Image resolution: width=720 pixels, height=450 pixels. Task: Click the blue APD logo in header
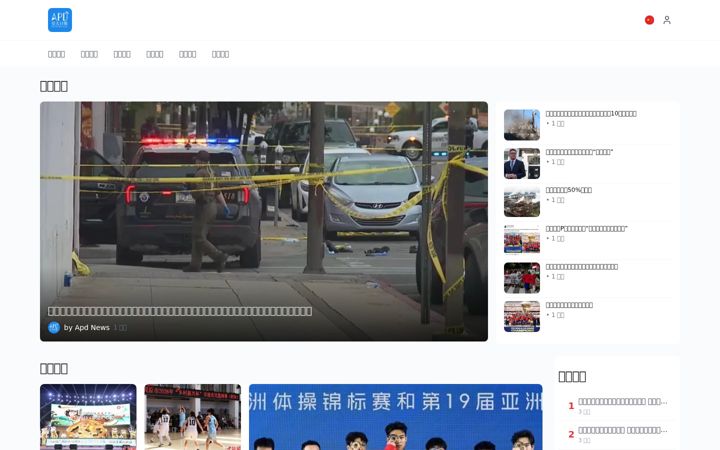click(x=60, y=20)
